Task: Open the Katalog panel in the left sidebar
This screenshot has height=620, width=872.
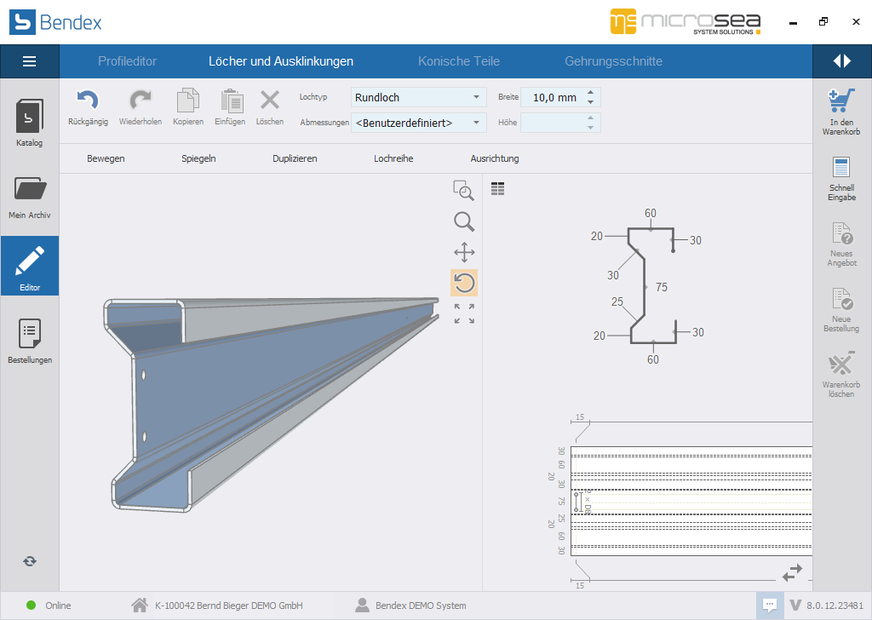Action: point(29,120)
